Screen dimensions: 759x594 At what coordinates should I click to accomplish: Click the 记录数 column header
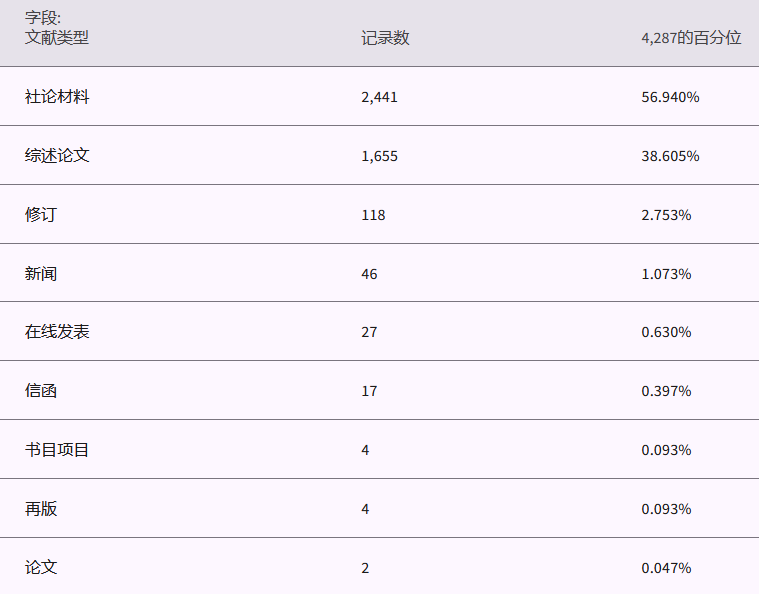pyautogui.click(x=385, y=38)
